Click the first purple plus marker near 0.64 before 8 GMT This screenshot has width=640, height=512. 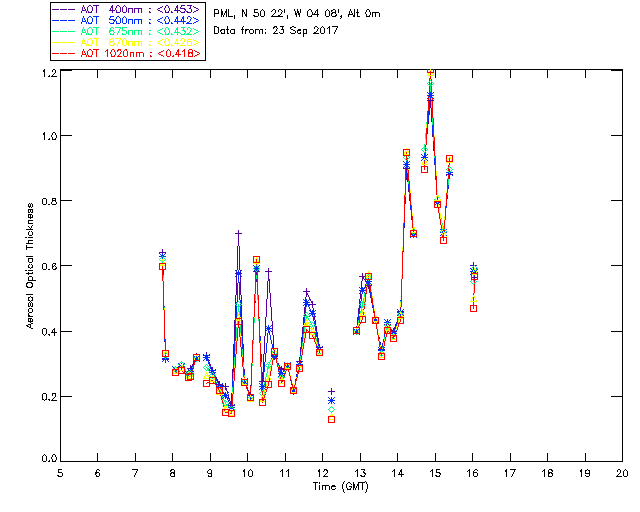(162, 253)
